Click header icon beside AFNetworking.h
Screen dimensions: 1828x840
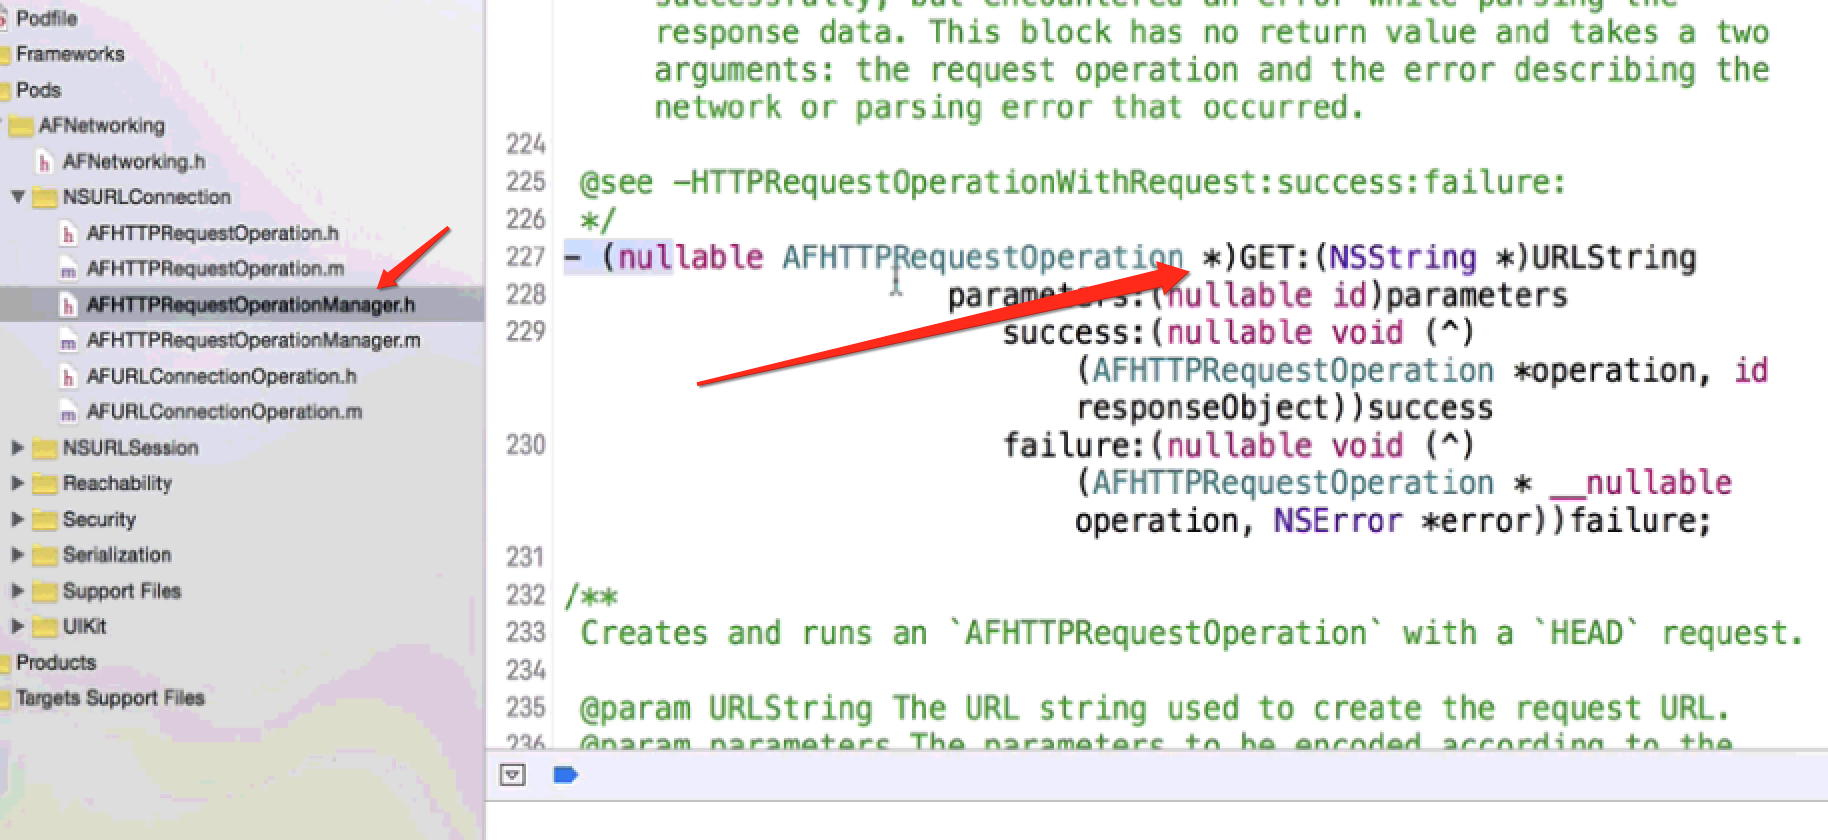(44, 162)
